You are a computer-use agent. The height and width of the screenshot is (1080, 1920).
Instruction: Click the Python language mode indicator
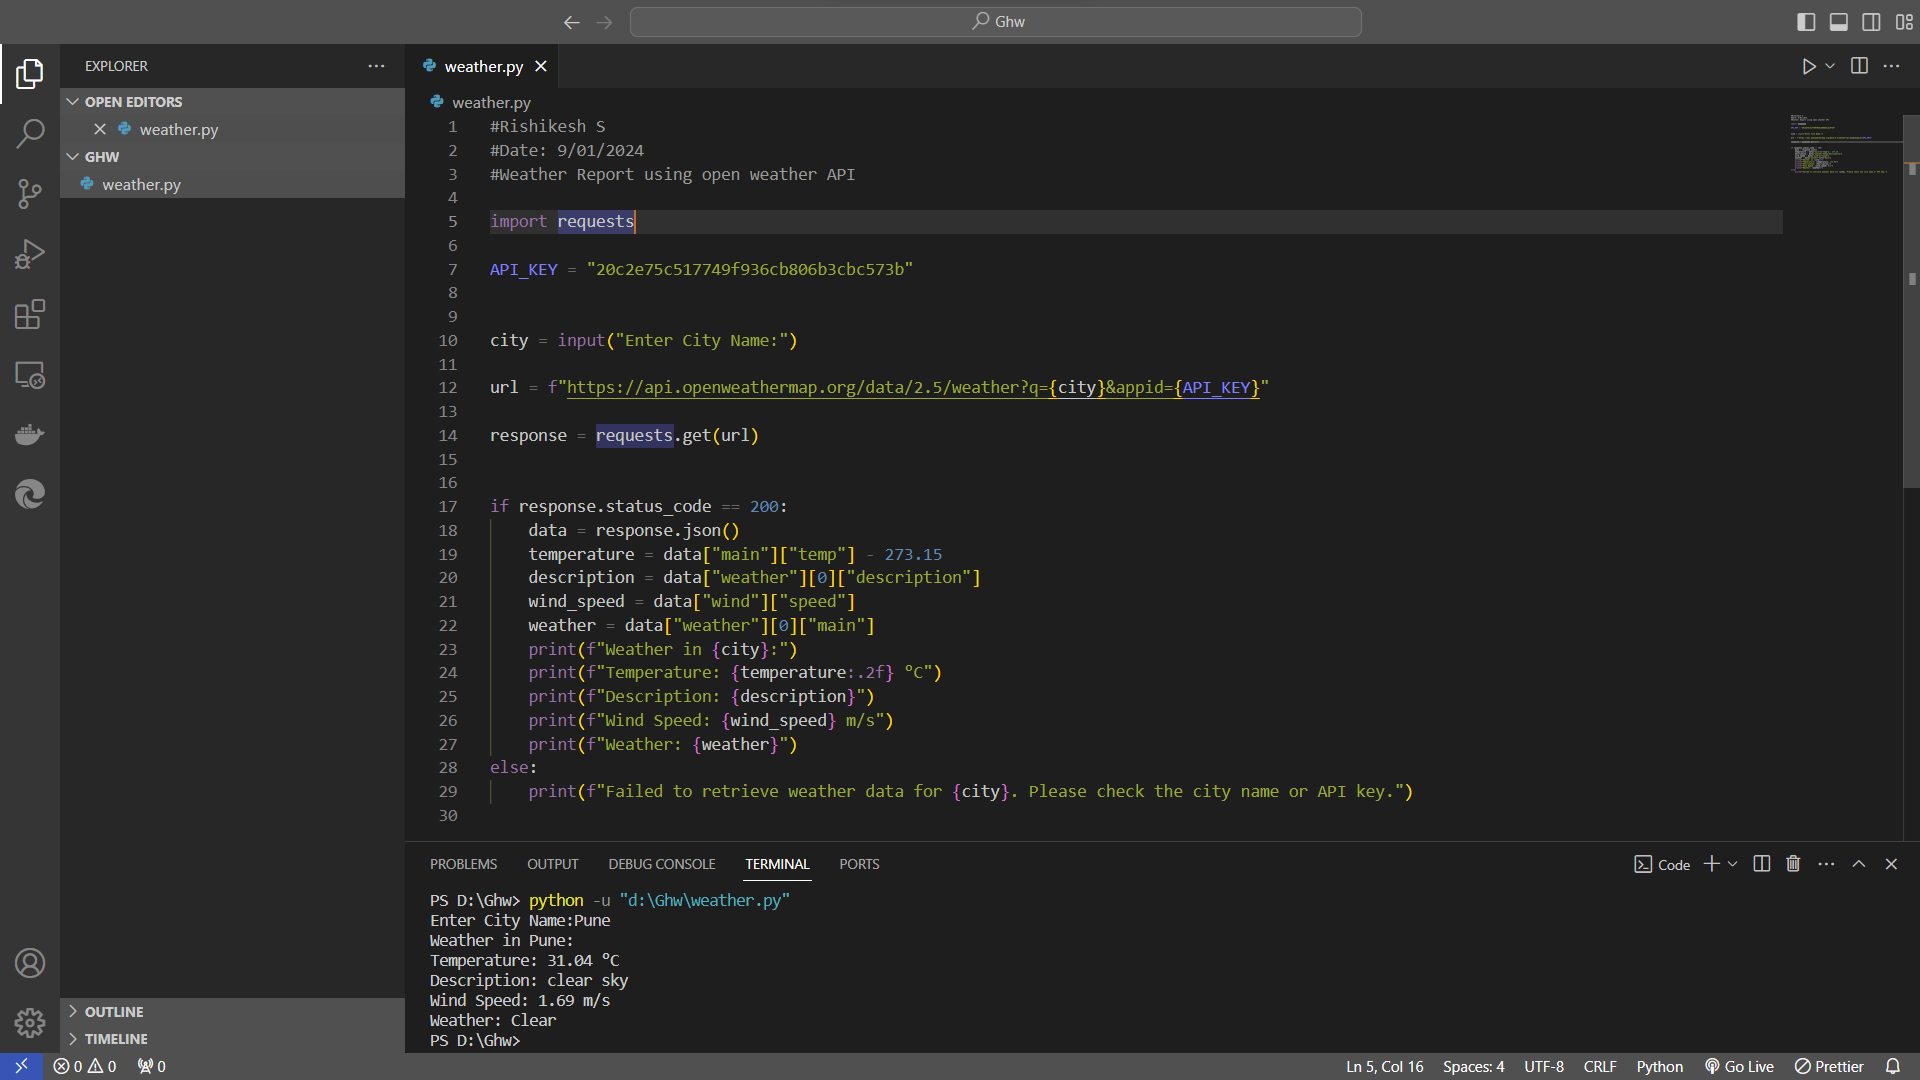(x=1659, y=1067)
